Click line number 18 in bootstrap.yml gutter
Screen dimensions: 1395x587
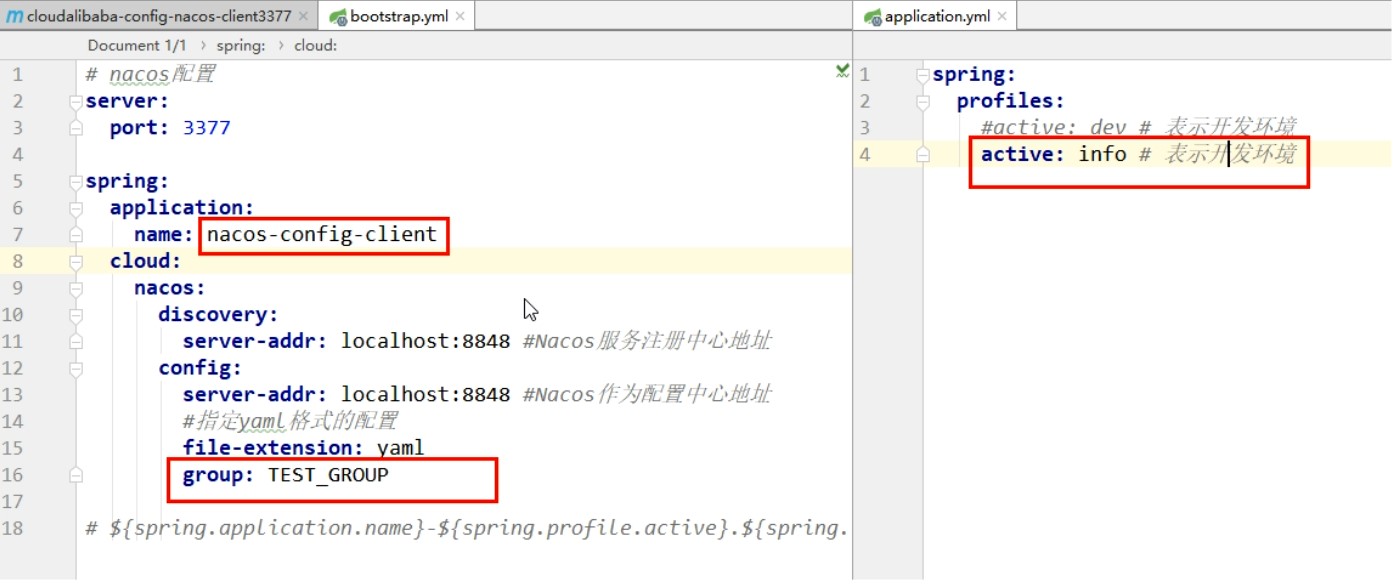coord(12,528)
